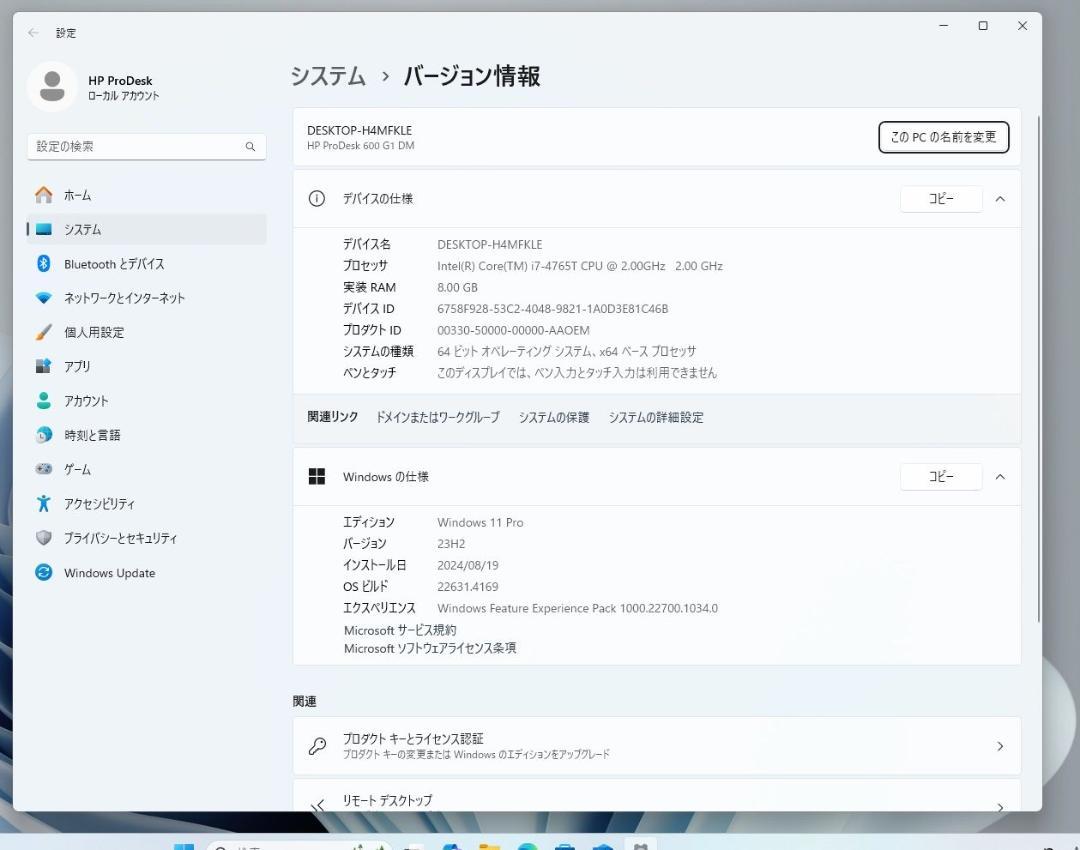The height and width of the screenshot is (850, 1080).
Task: Click the デバイス名 value DESKTOP-H4MFKLE
Action: pos(490,245)
